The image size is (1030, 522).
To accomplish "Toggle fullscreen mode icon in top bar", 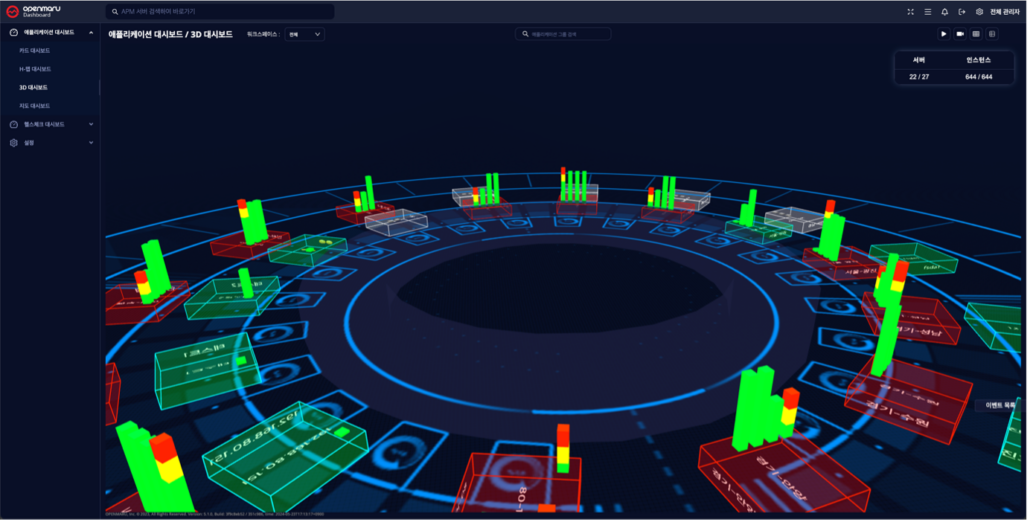I will [910, 12].
